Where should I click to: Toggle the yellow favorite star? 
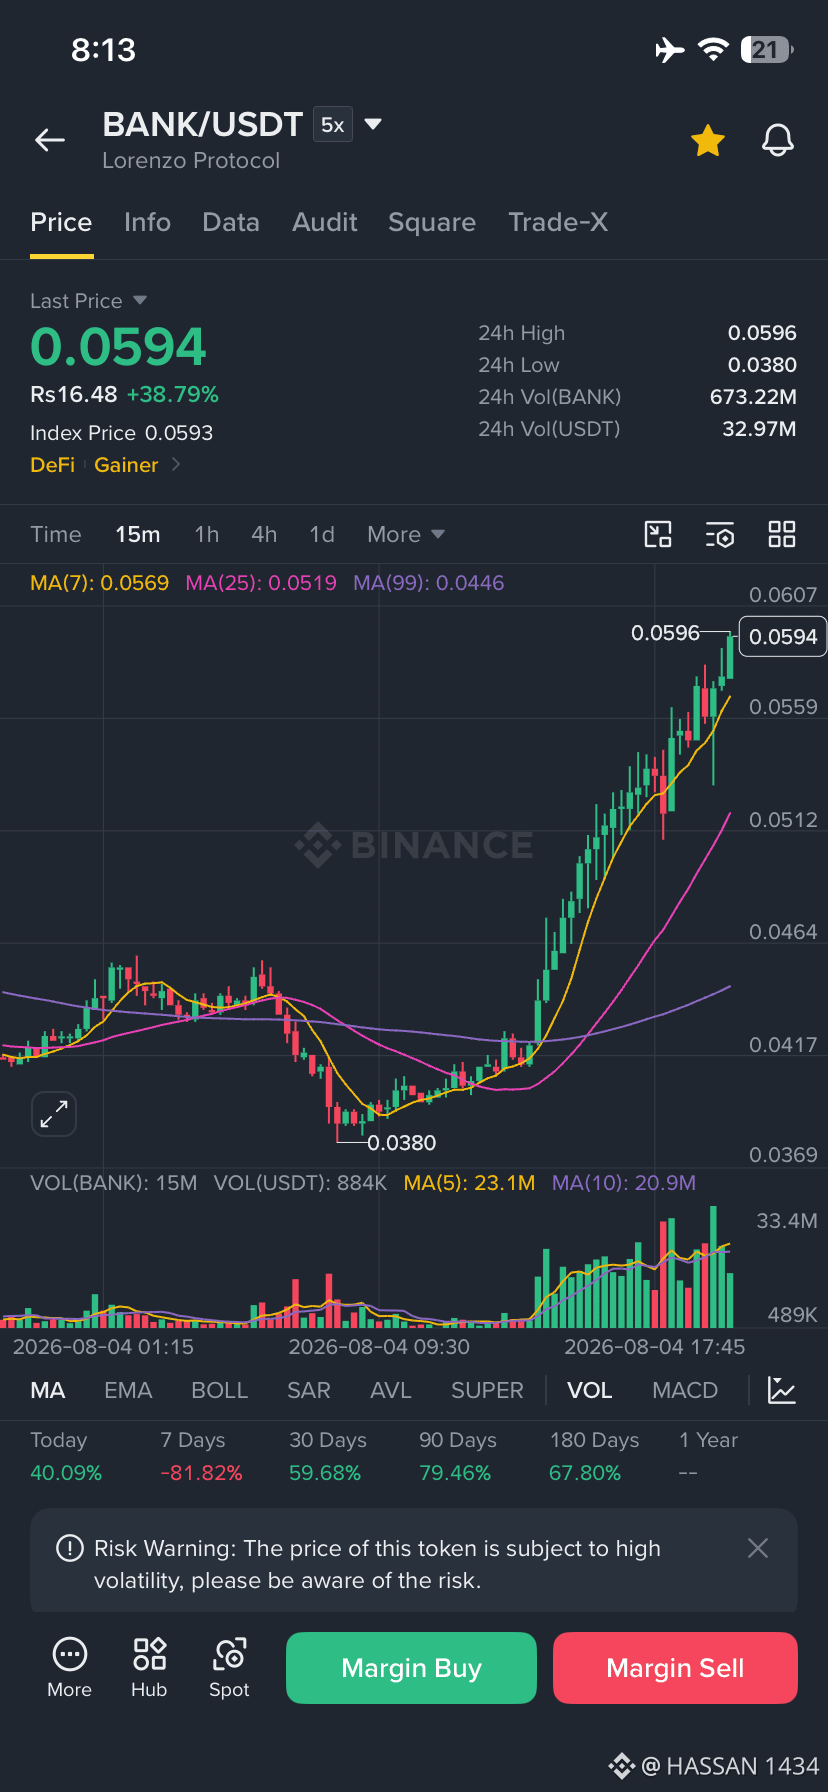(x=708, y=141)
